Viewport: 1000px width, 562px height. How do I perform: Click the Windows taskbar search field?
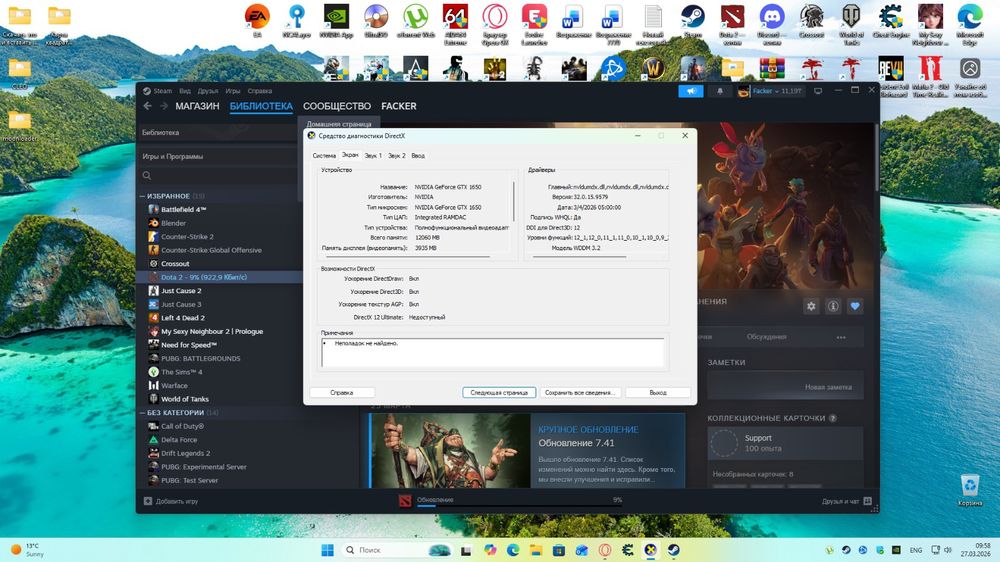(x=397, y=550)
